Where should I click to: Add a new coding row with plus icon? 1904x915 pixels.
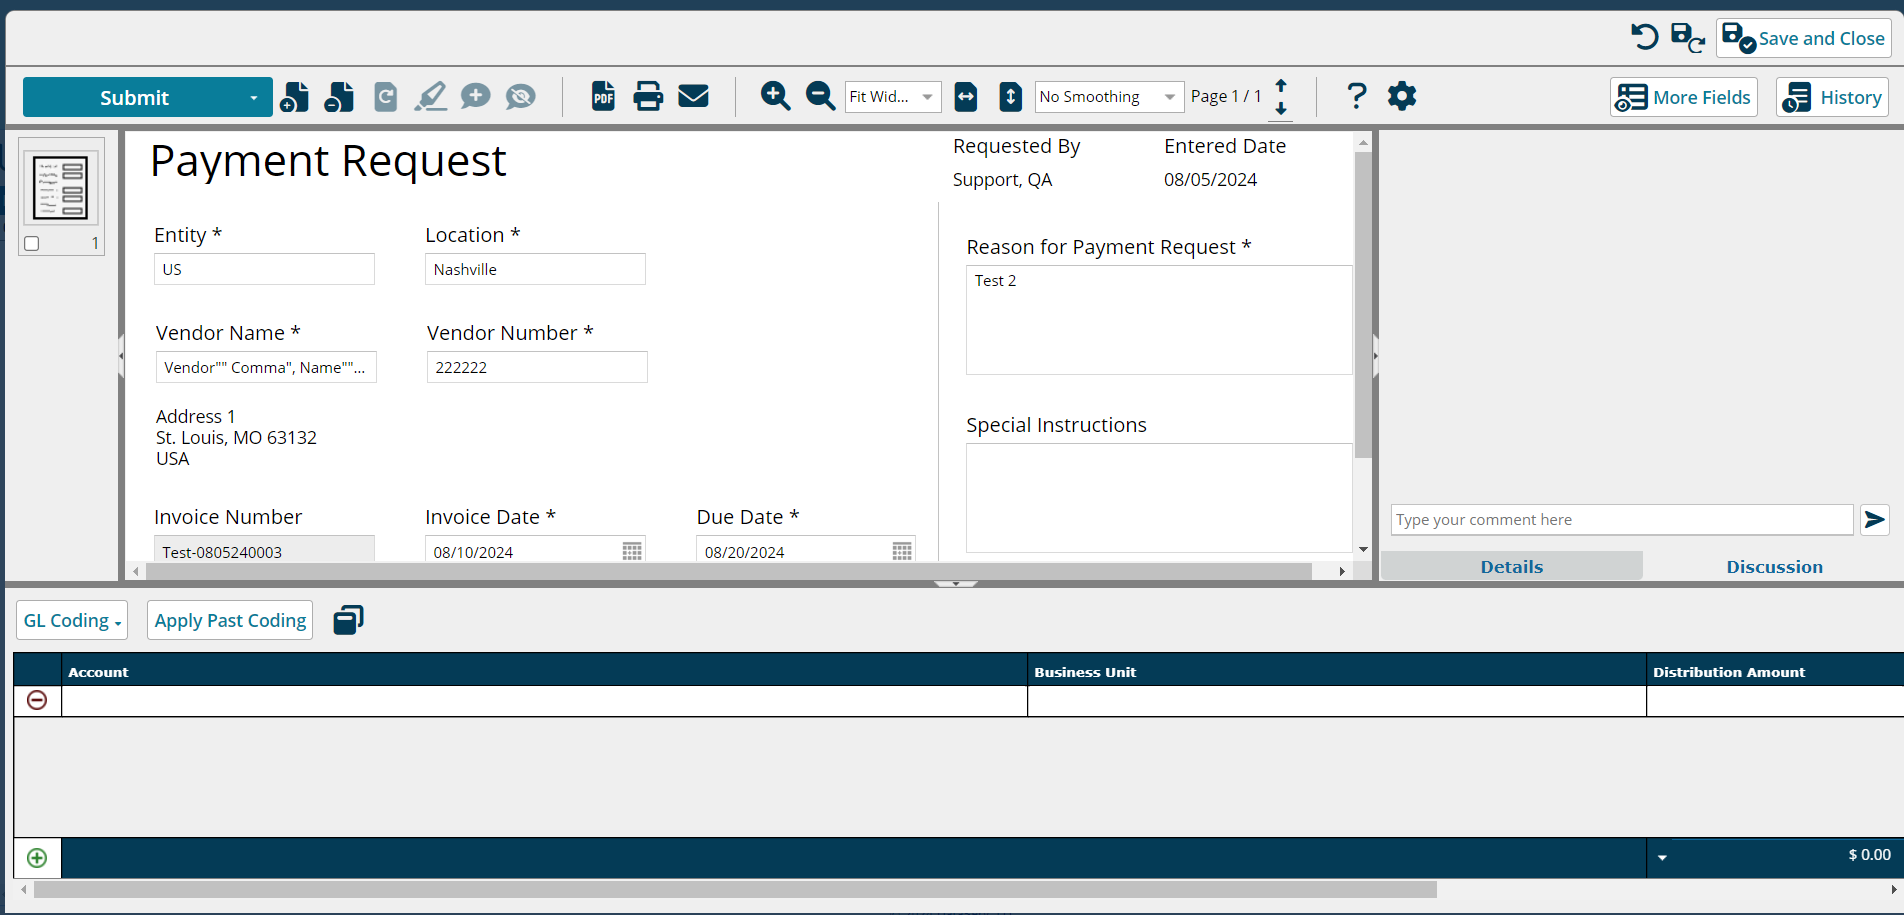(37, 858)
